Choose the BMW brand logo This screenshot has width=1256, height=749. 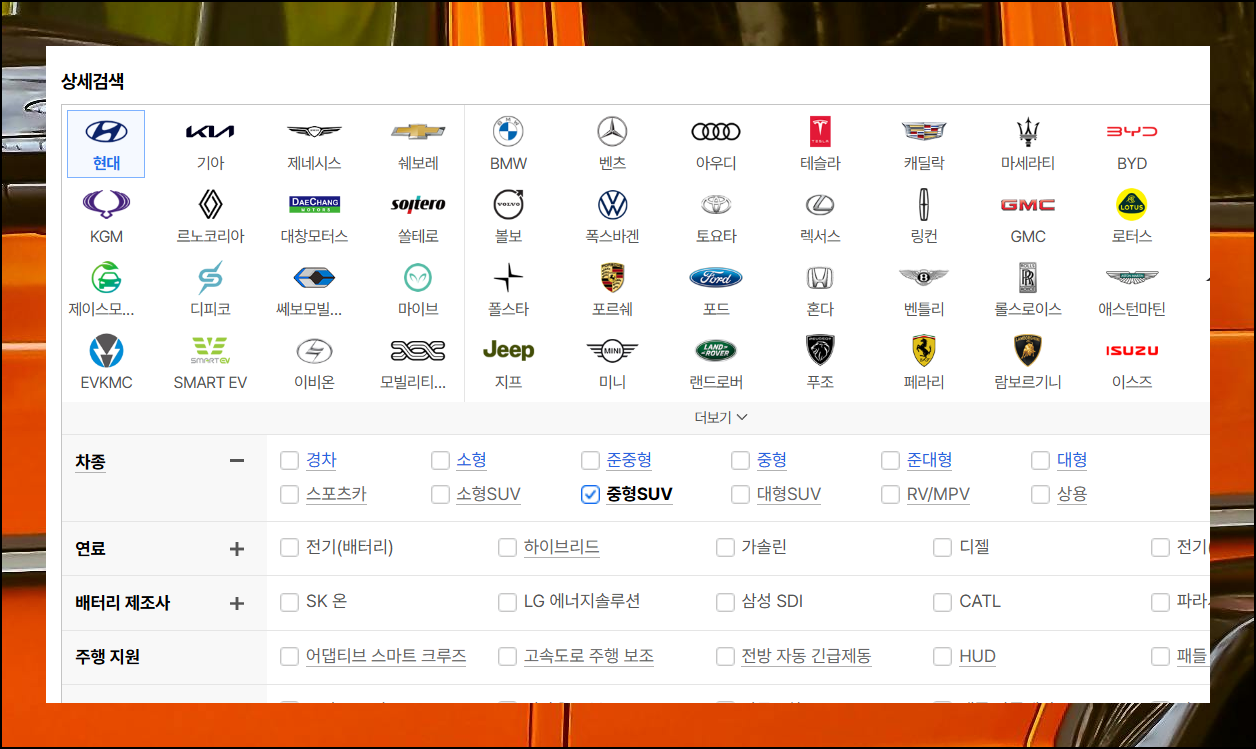point(508,131)
